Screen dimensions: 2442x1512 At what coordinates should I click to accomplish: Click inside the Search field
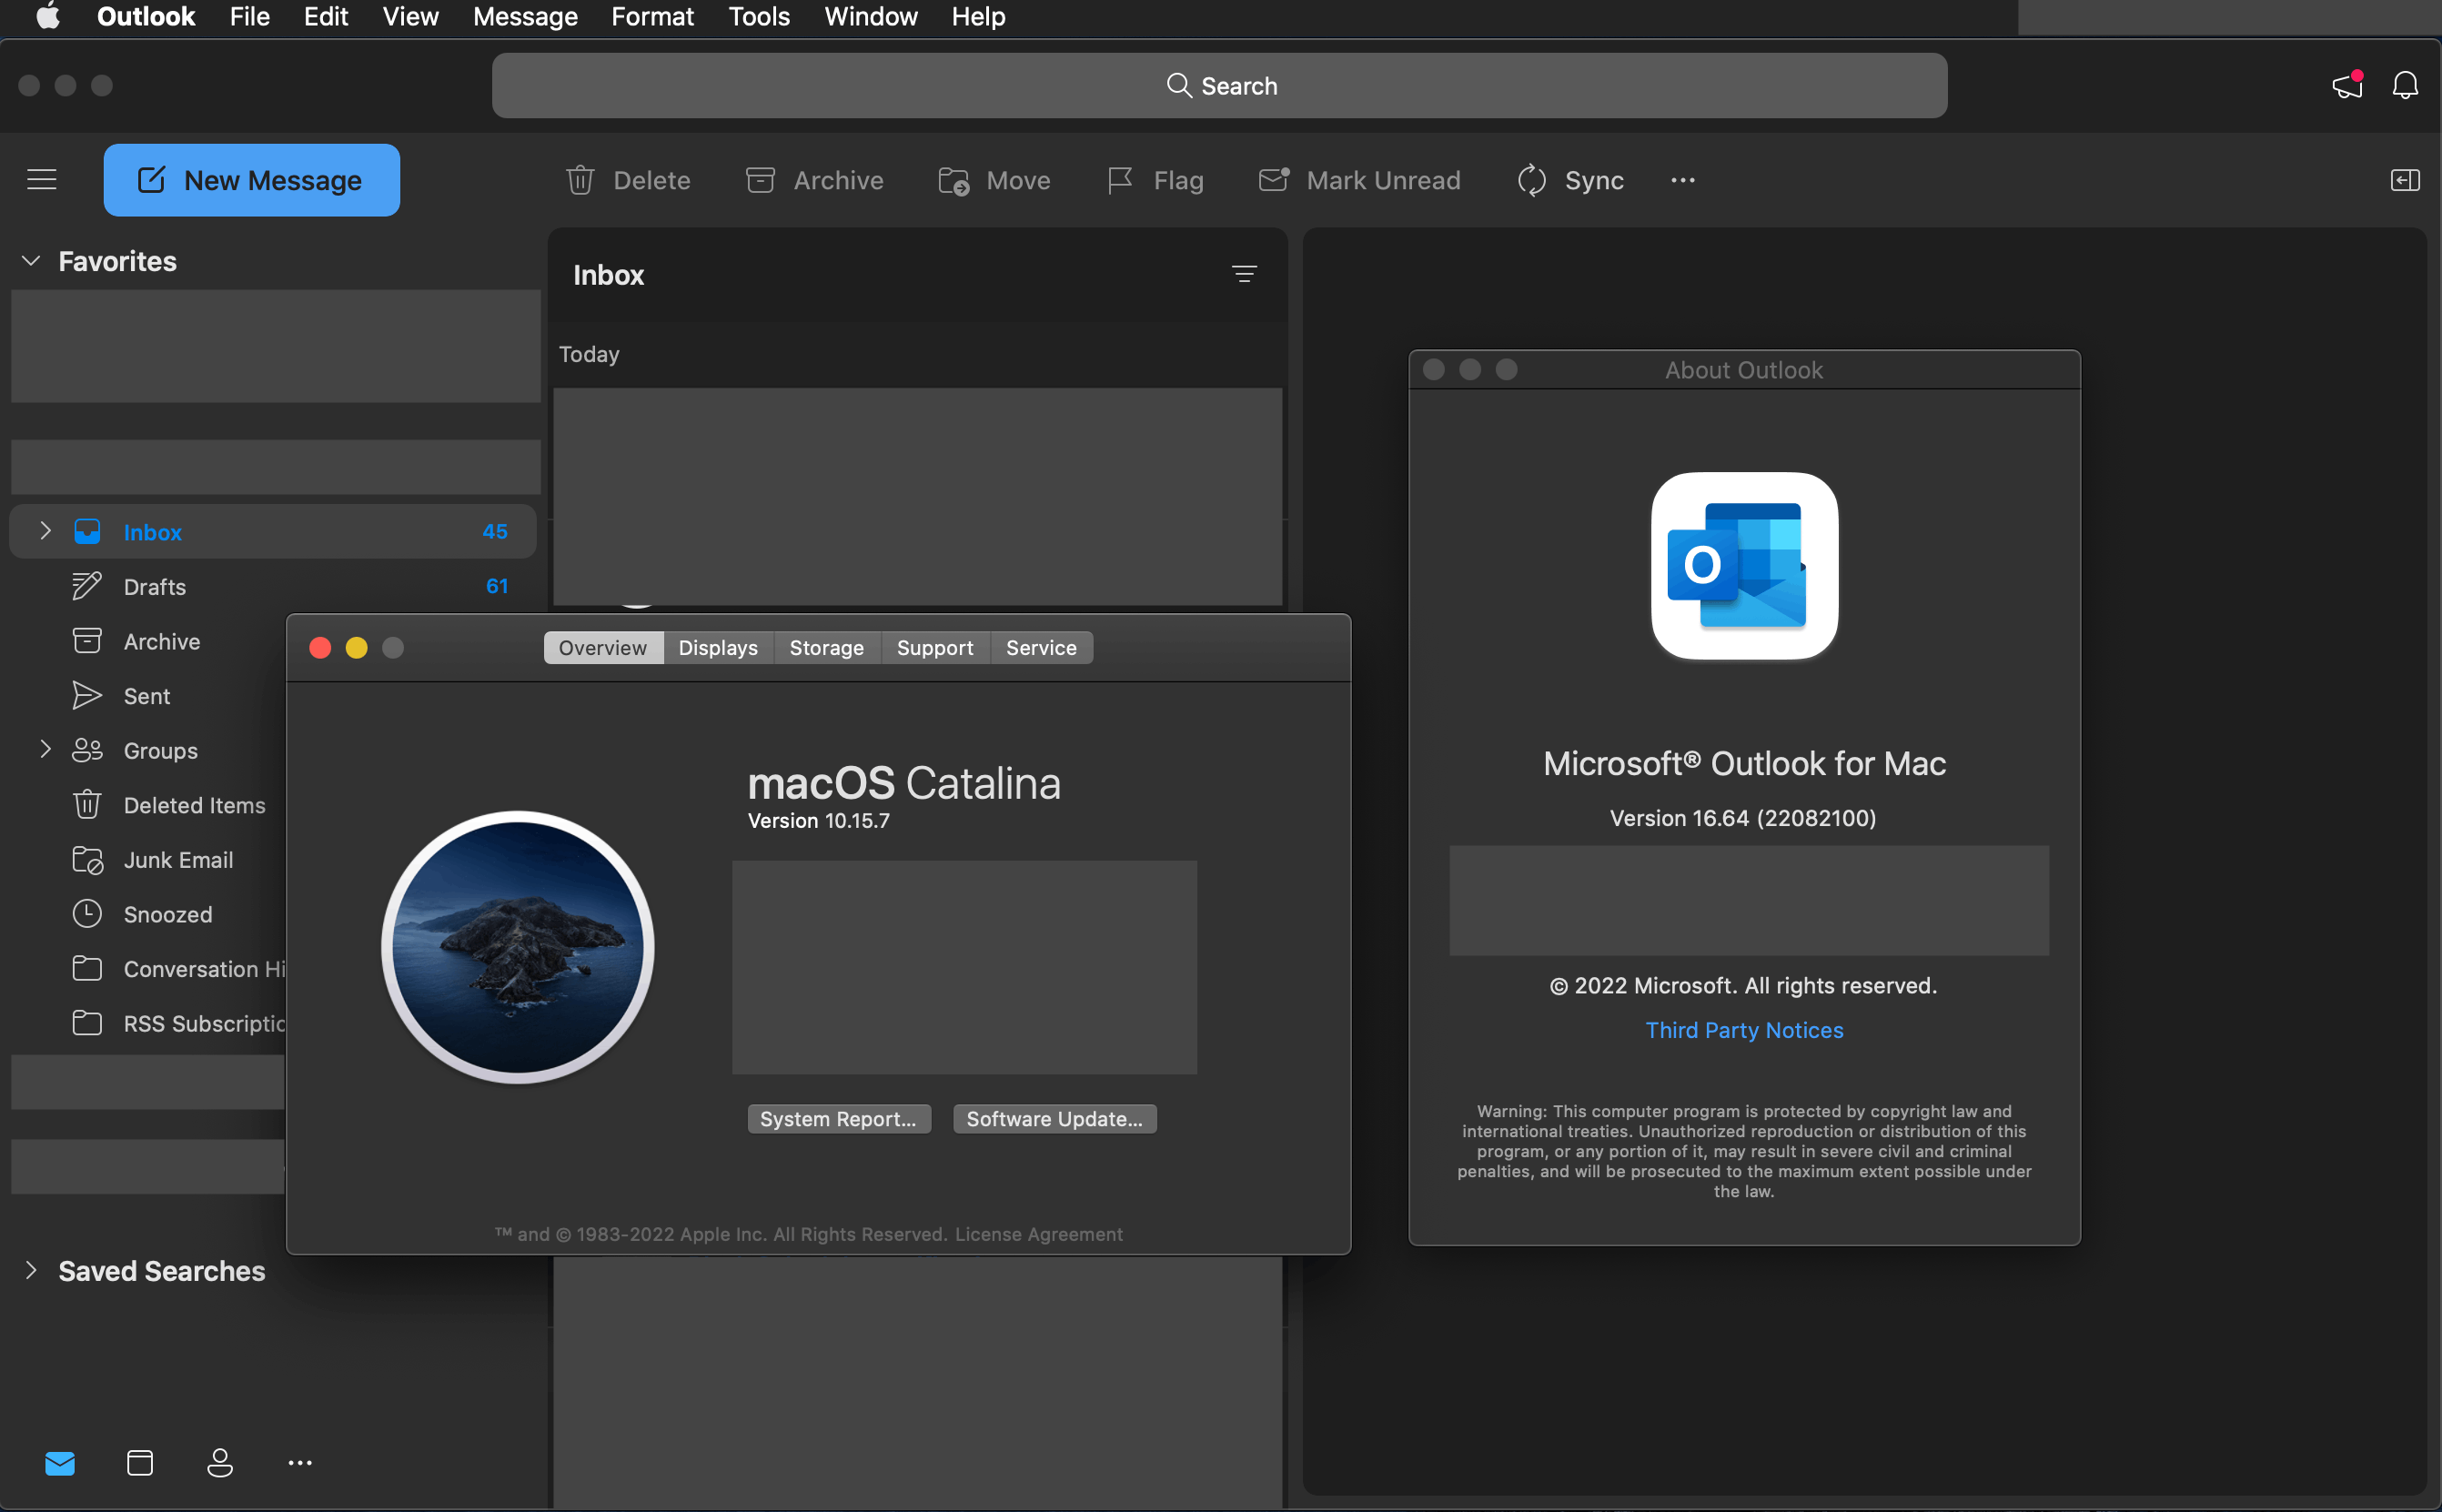1219,85
